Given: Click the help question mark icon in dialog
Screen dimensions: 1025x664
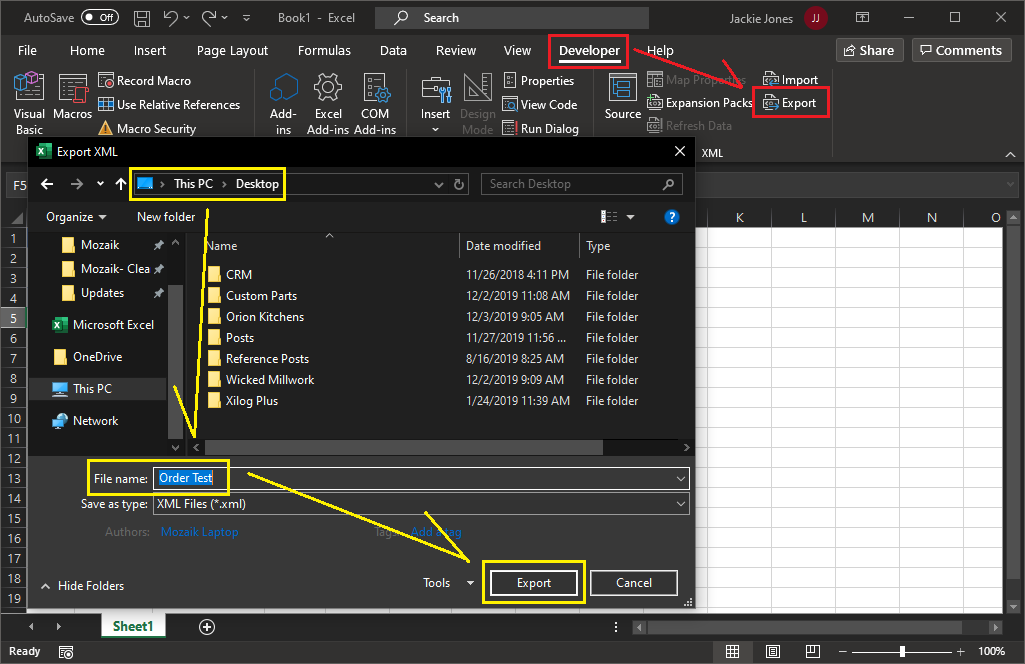Looking at the screenshot, I should [x=672, y=217].
